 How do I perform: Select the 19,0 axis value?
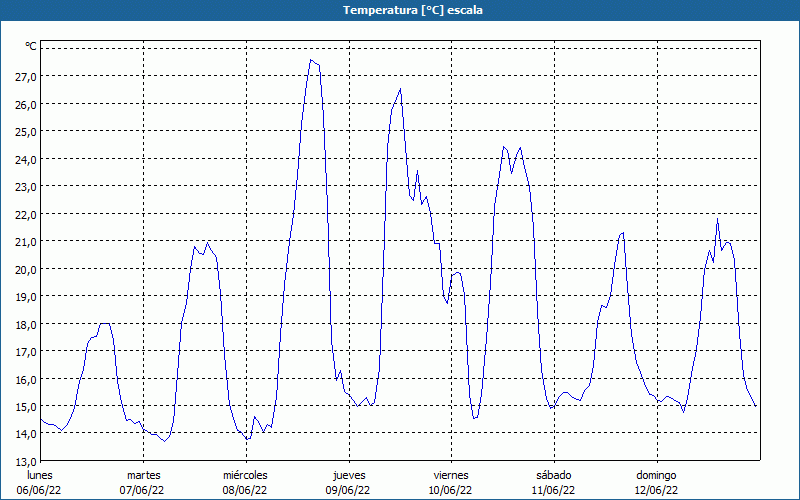26,296
